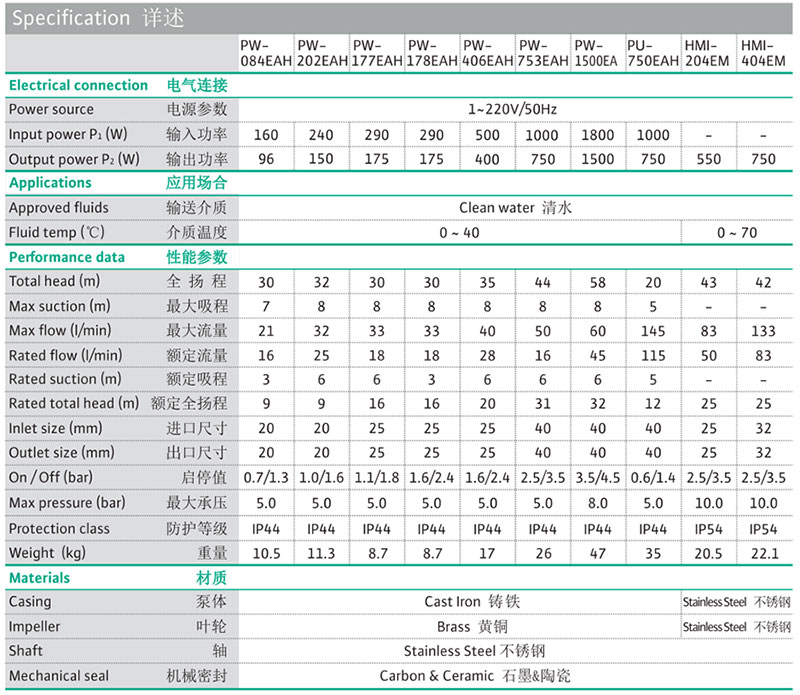Select the "Electrical connection" section heading
Screen dimensions: 800x695
pyautogui.click(x=78, y=85)
